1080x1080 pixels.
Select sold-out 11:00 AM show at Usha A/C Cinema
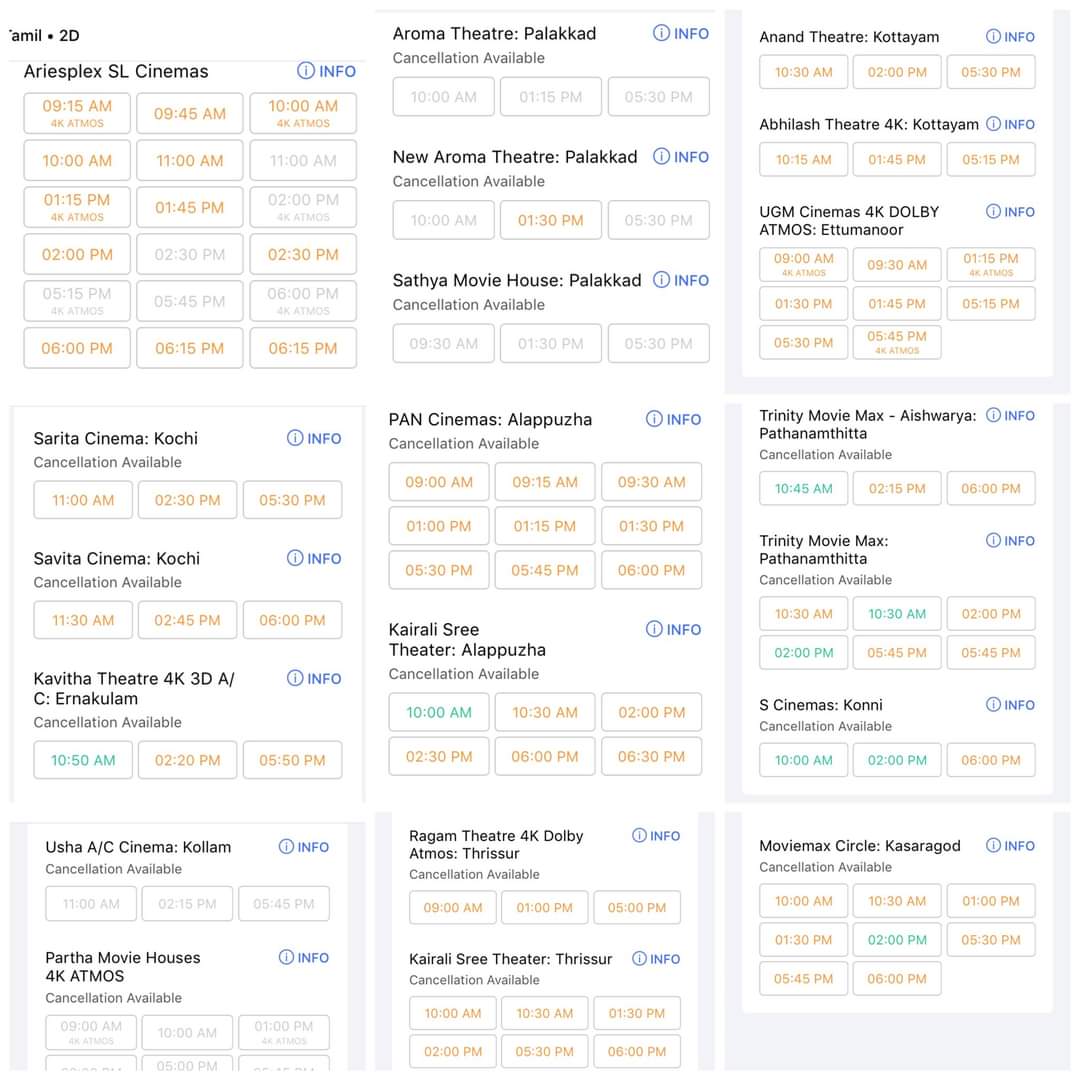click(91, 904)
